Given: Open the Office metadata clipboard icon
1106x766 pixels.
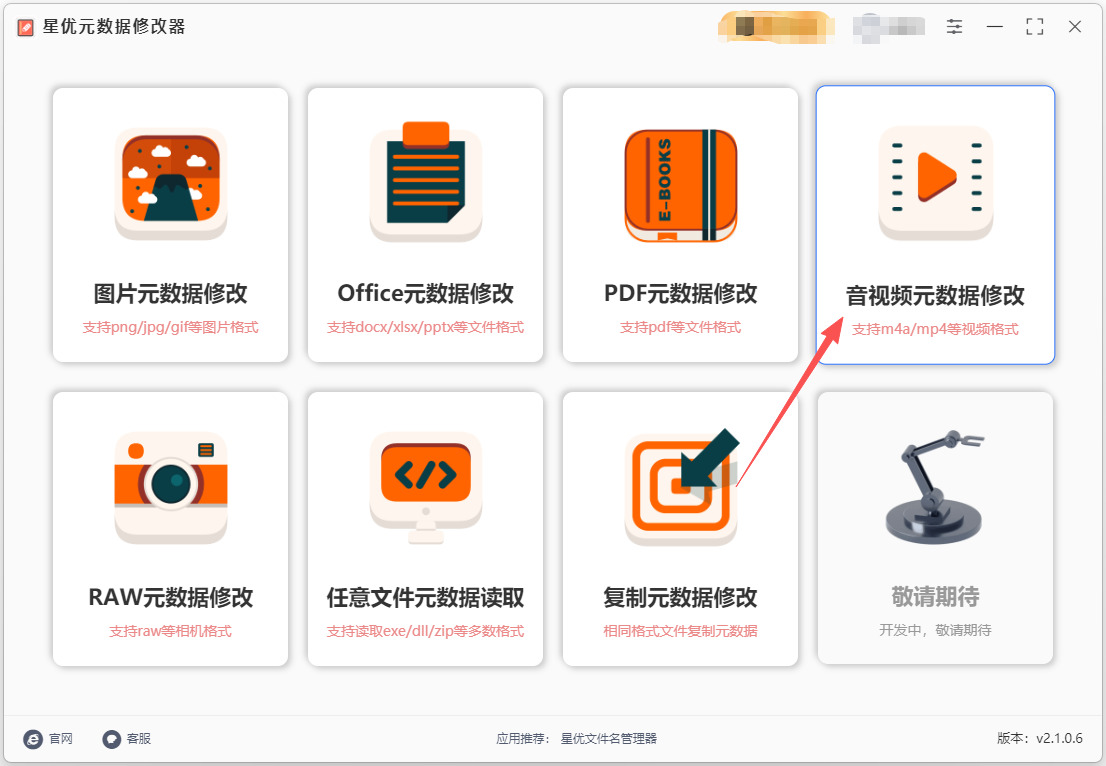Looking at the screenshot, I should 426,182.
